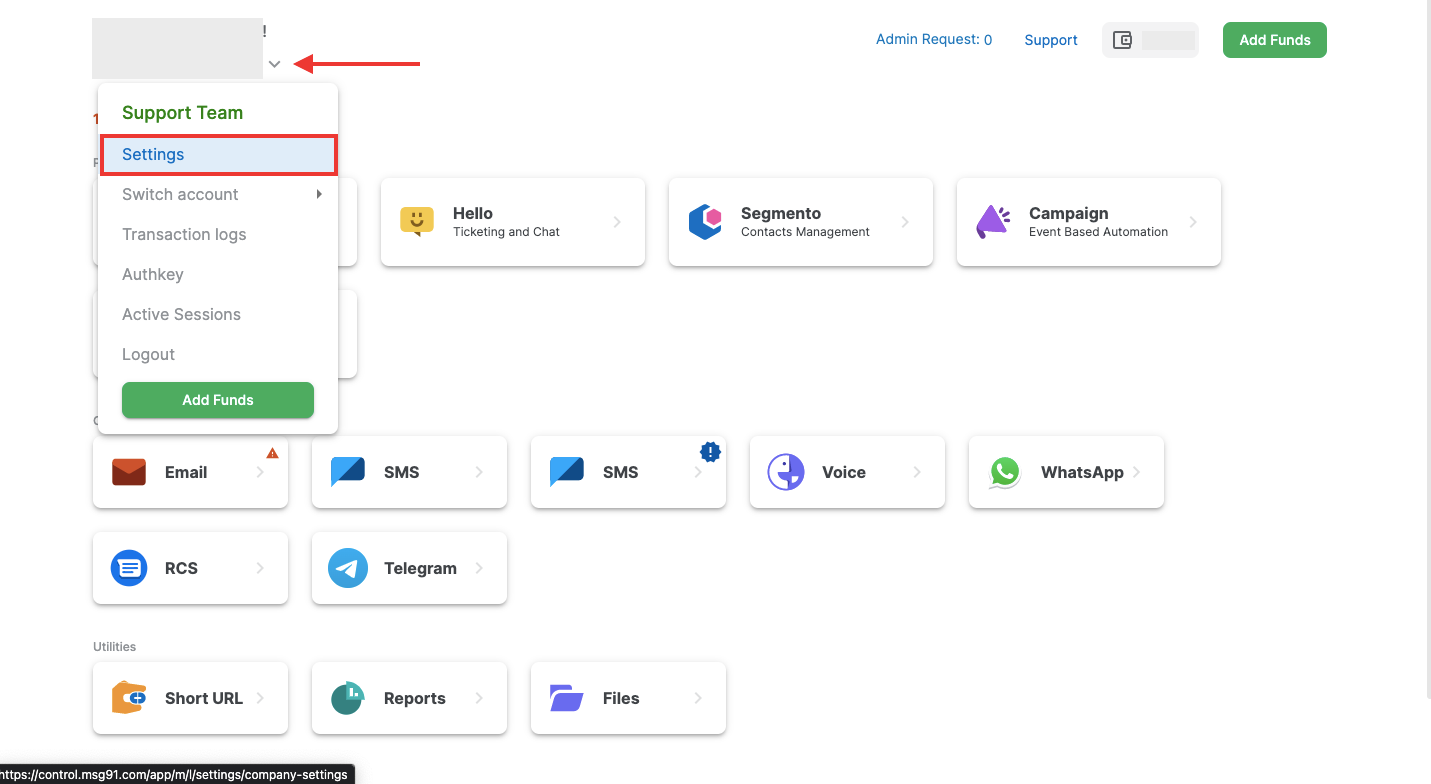
Task: Click the chevron on the Segmento card
Action: (x=905, y=222)
